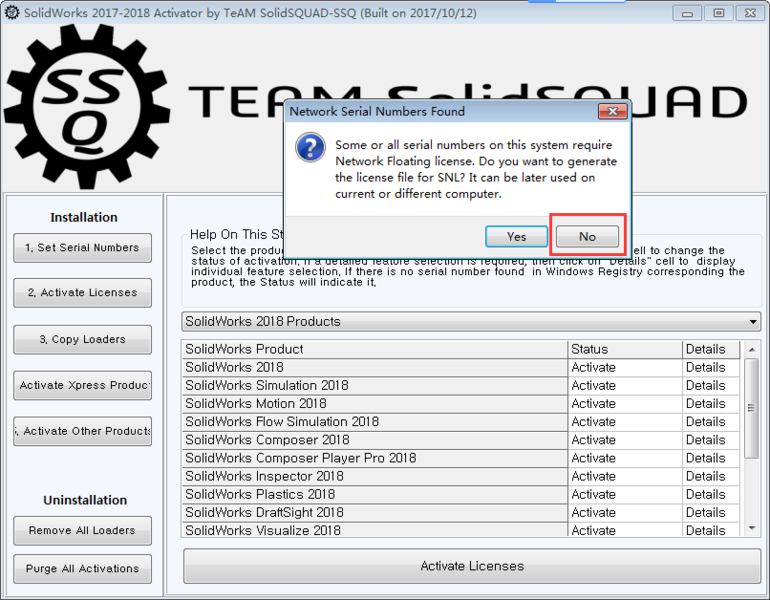The image size is (770, 600).
Task: Open Details for SolidWorks Motion 2018
Action: [x=711, y=404]
